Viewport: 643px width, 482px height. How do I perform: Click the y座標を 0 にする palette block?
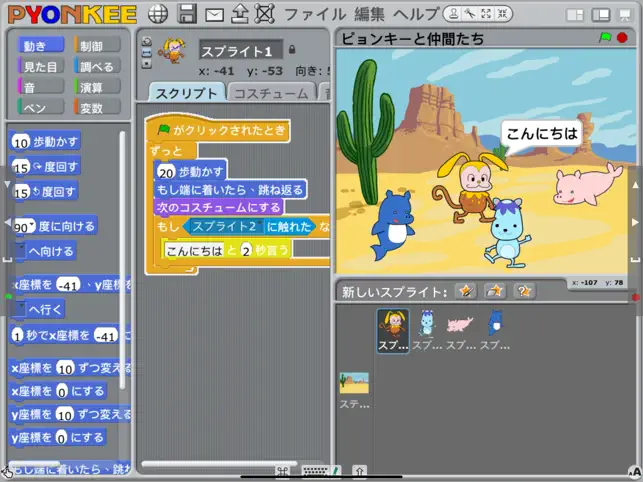(58, 437)
